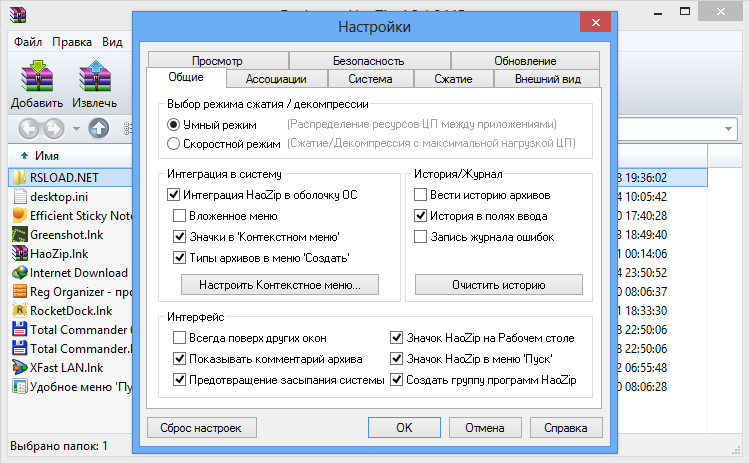Toggle История в полях ввода checkbox
Viewport: 750px width, 464px height.
click(x=420, y=216)
